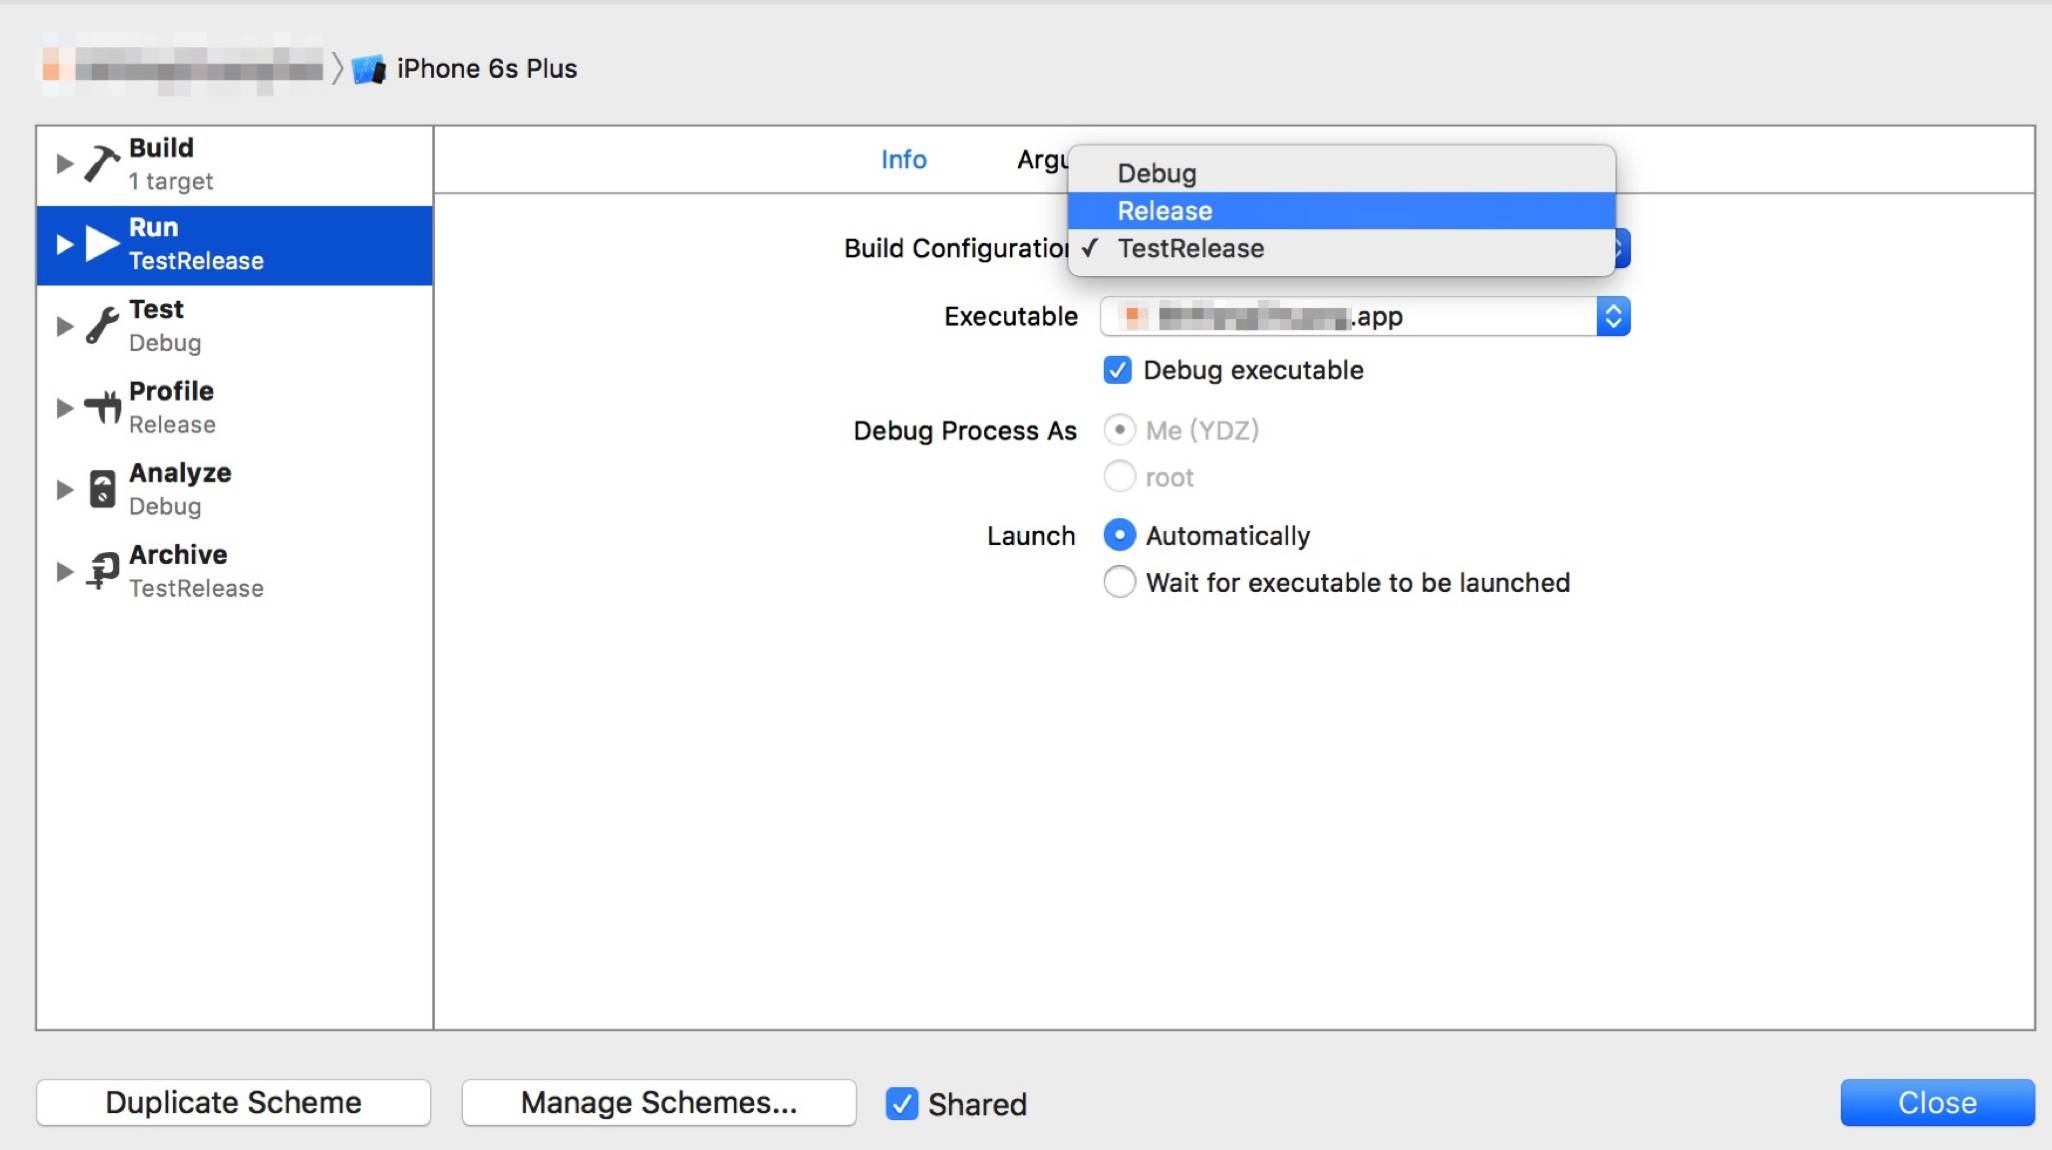Viewport: 2052px width, 1150px height.
Task: Click the iPhone 6s Plus simulator icon
Action: point(369,69)
